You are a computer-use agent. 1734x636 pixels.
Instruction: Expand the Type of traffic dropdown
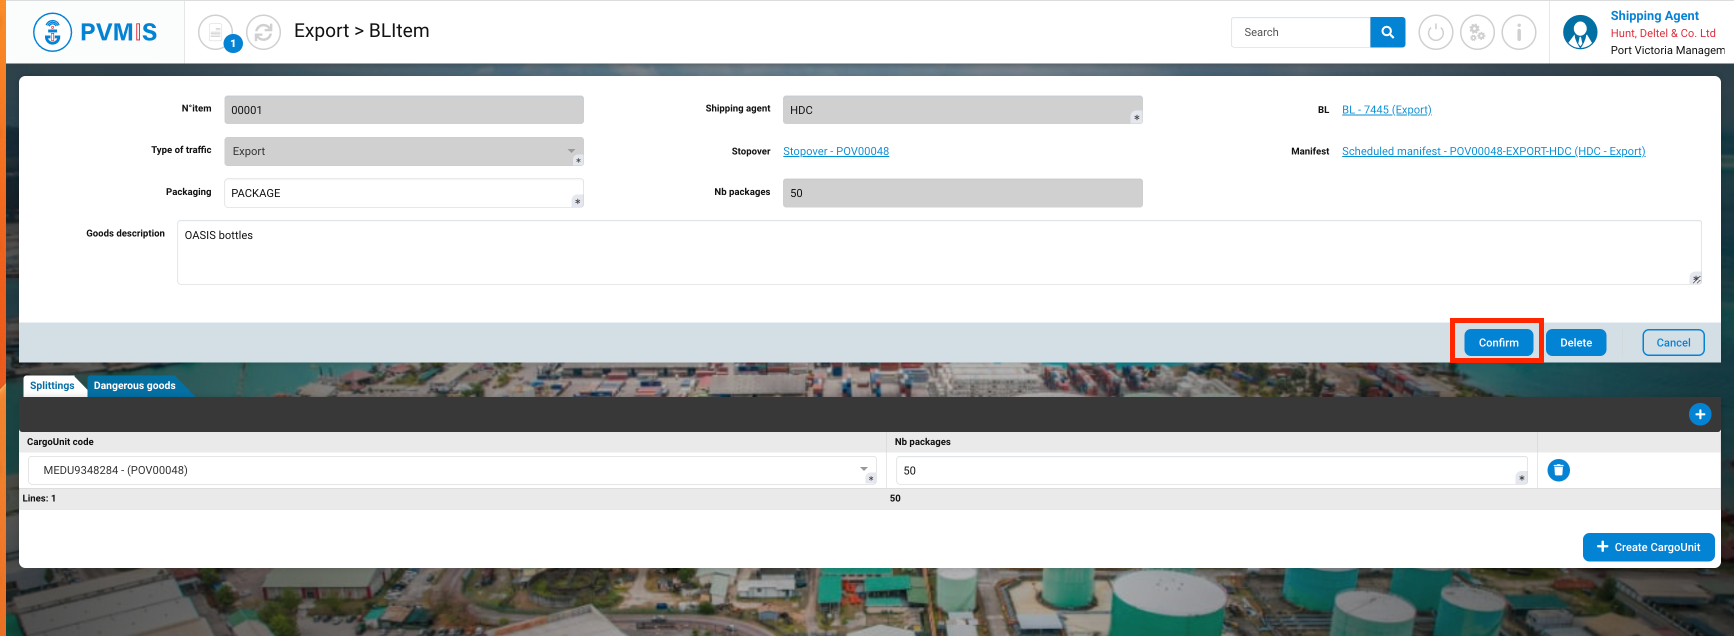pyautogui.click(x=572, y=151)
